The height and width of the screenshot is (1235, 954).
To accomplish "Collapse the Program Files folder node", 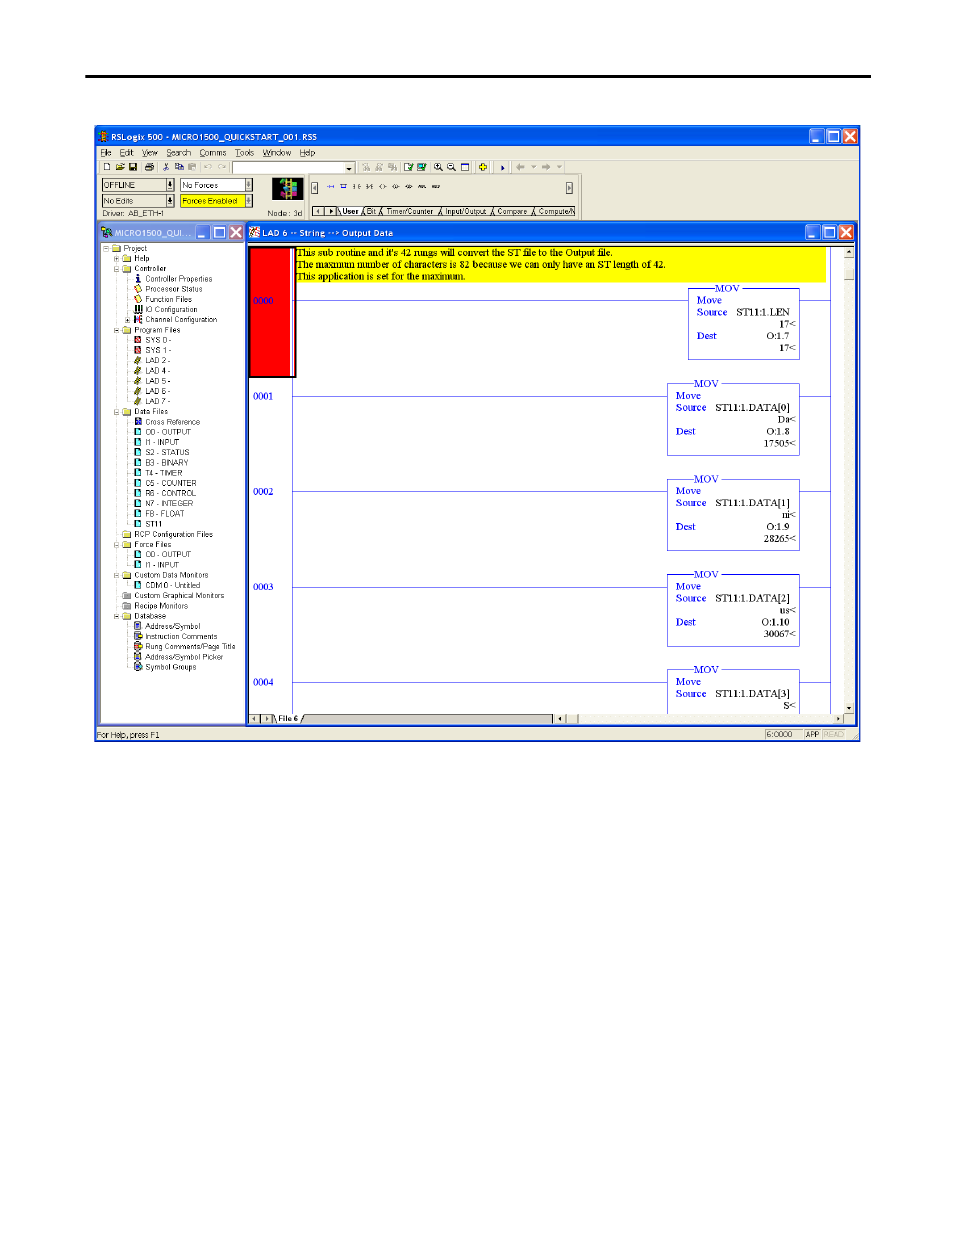I will tap(116, 330).
